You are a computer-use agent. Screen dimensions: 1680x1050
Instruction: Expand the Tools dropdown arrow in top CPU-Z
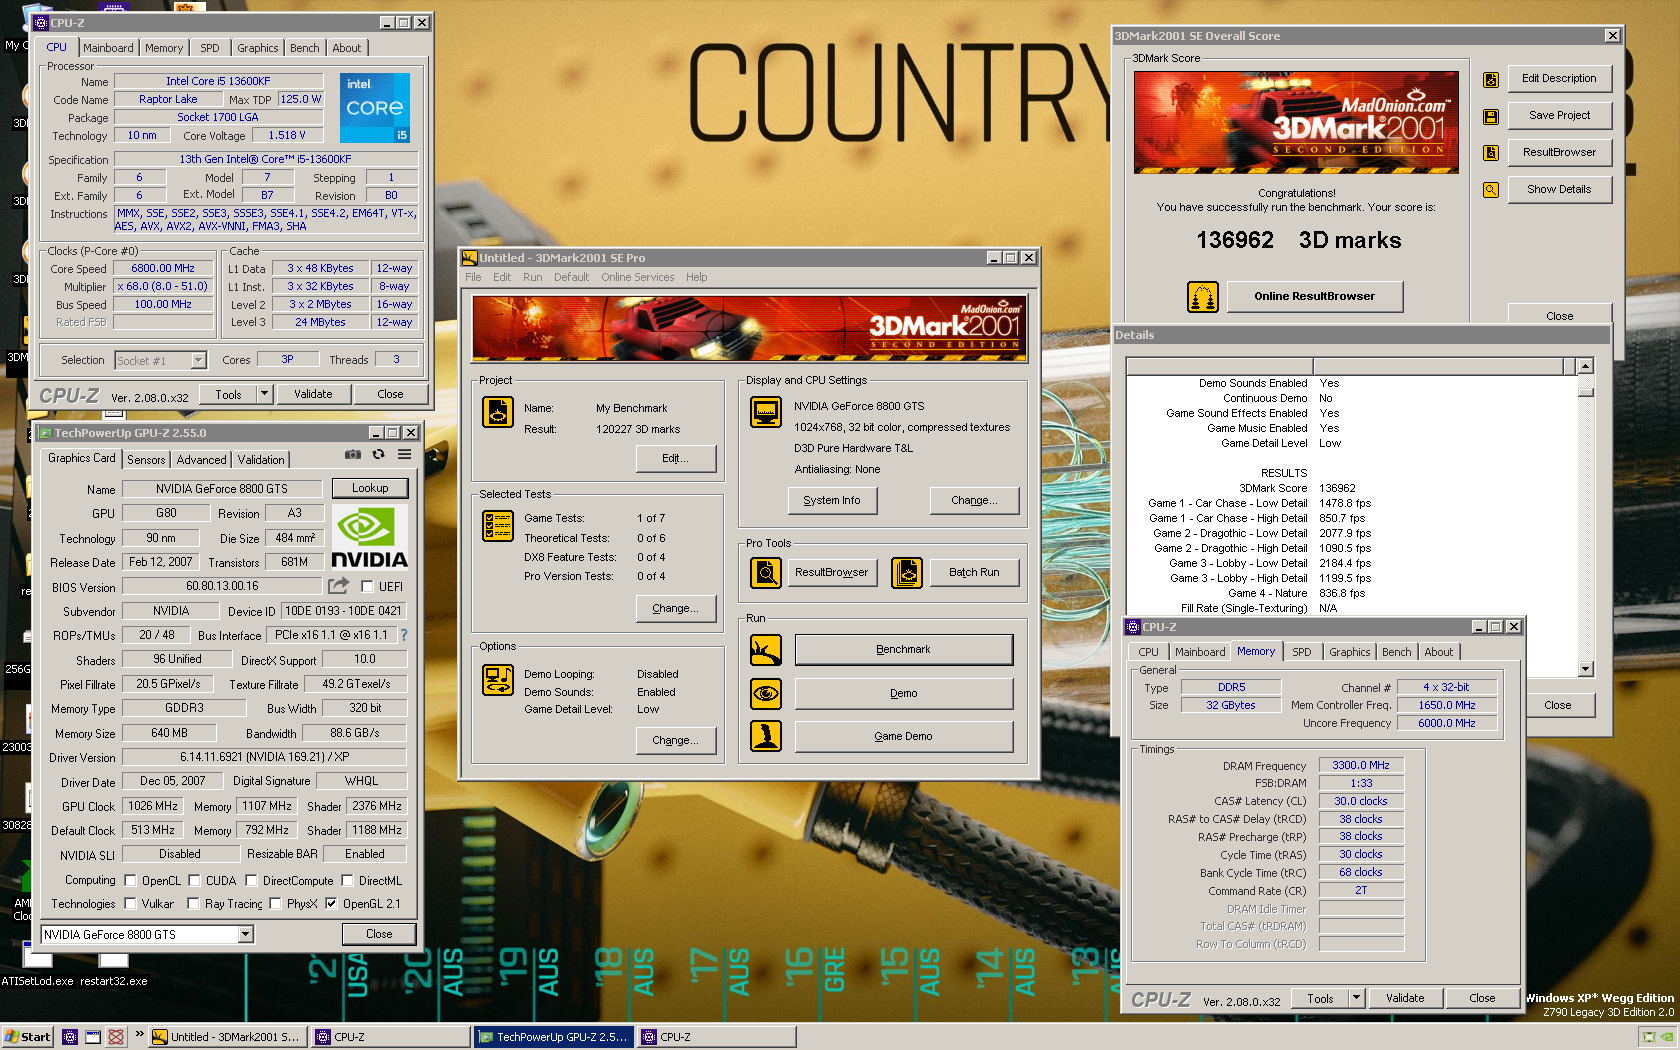pyautogui.click(x=264, y=394)
